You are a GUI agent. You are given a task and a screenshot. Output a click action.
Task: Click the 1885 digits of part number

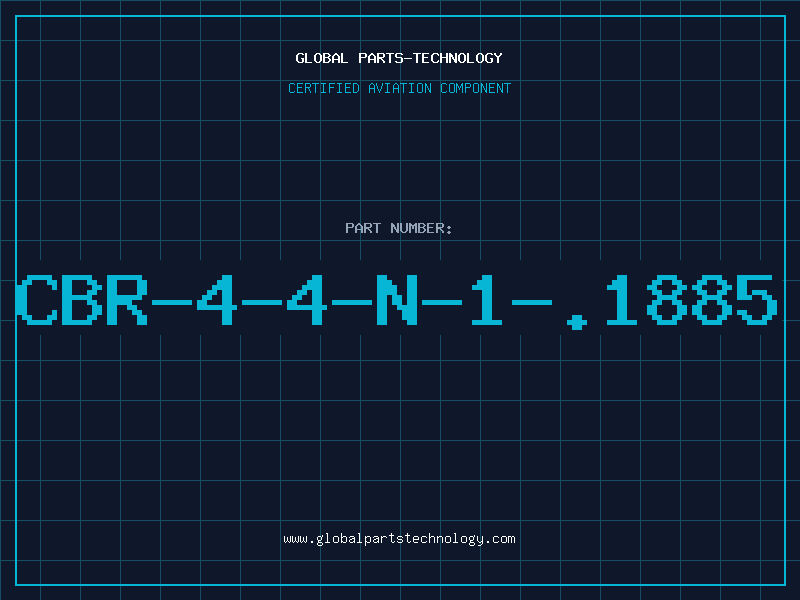[690, 299]
